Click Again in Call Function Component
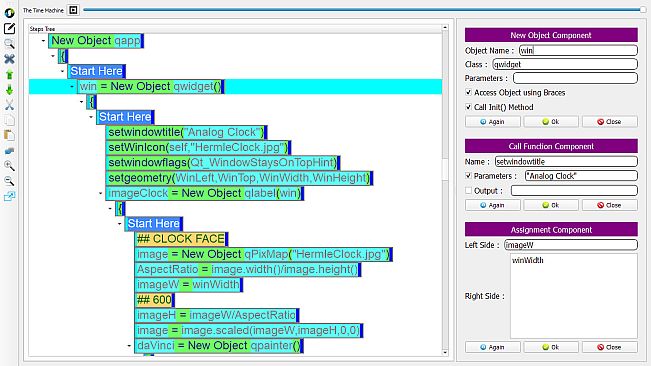The height and width of the screenshot is (366, 651). pyautogui.click(x=492, y=205)
